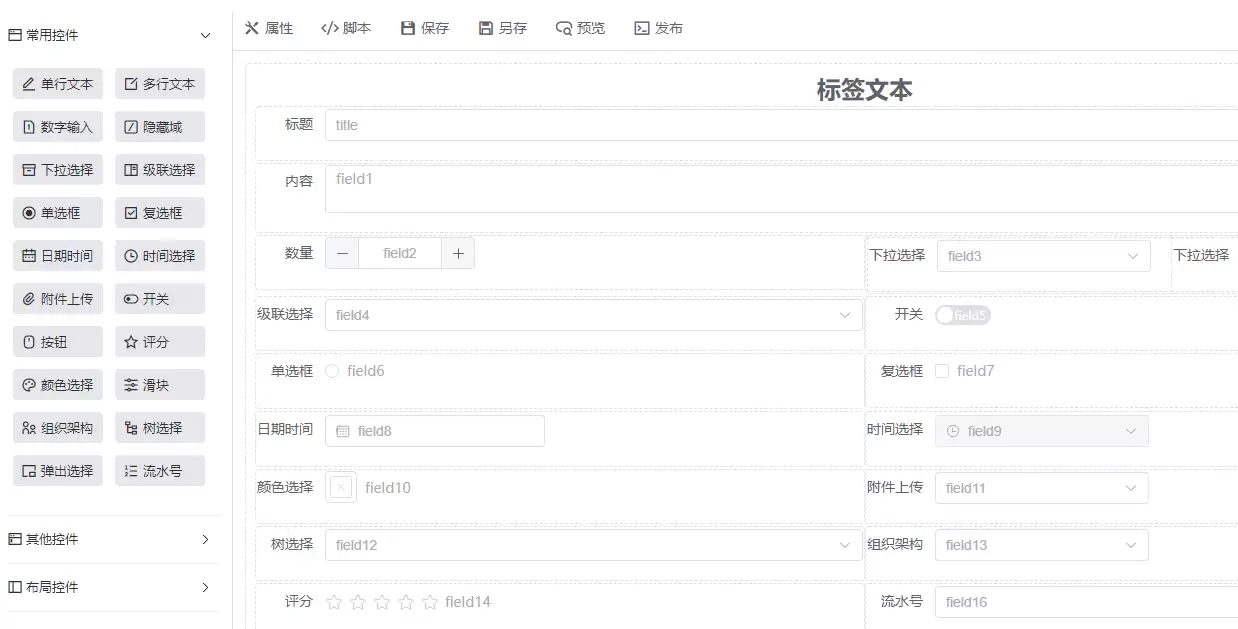
Task: Select the field6 radio button
Action: (x=332, y=371)
